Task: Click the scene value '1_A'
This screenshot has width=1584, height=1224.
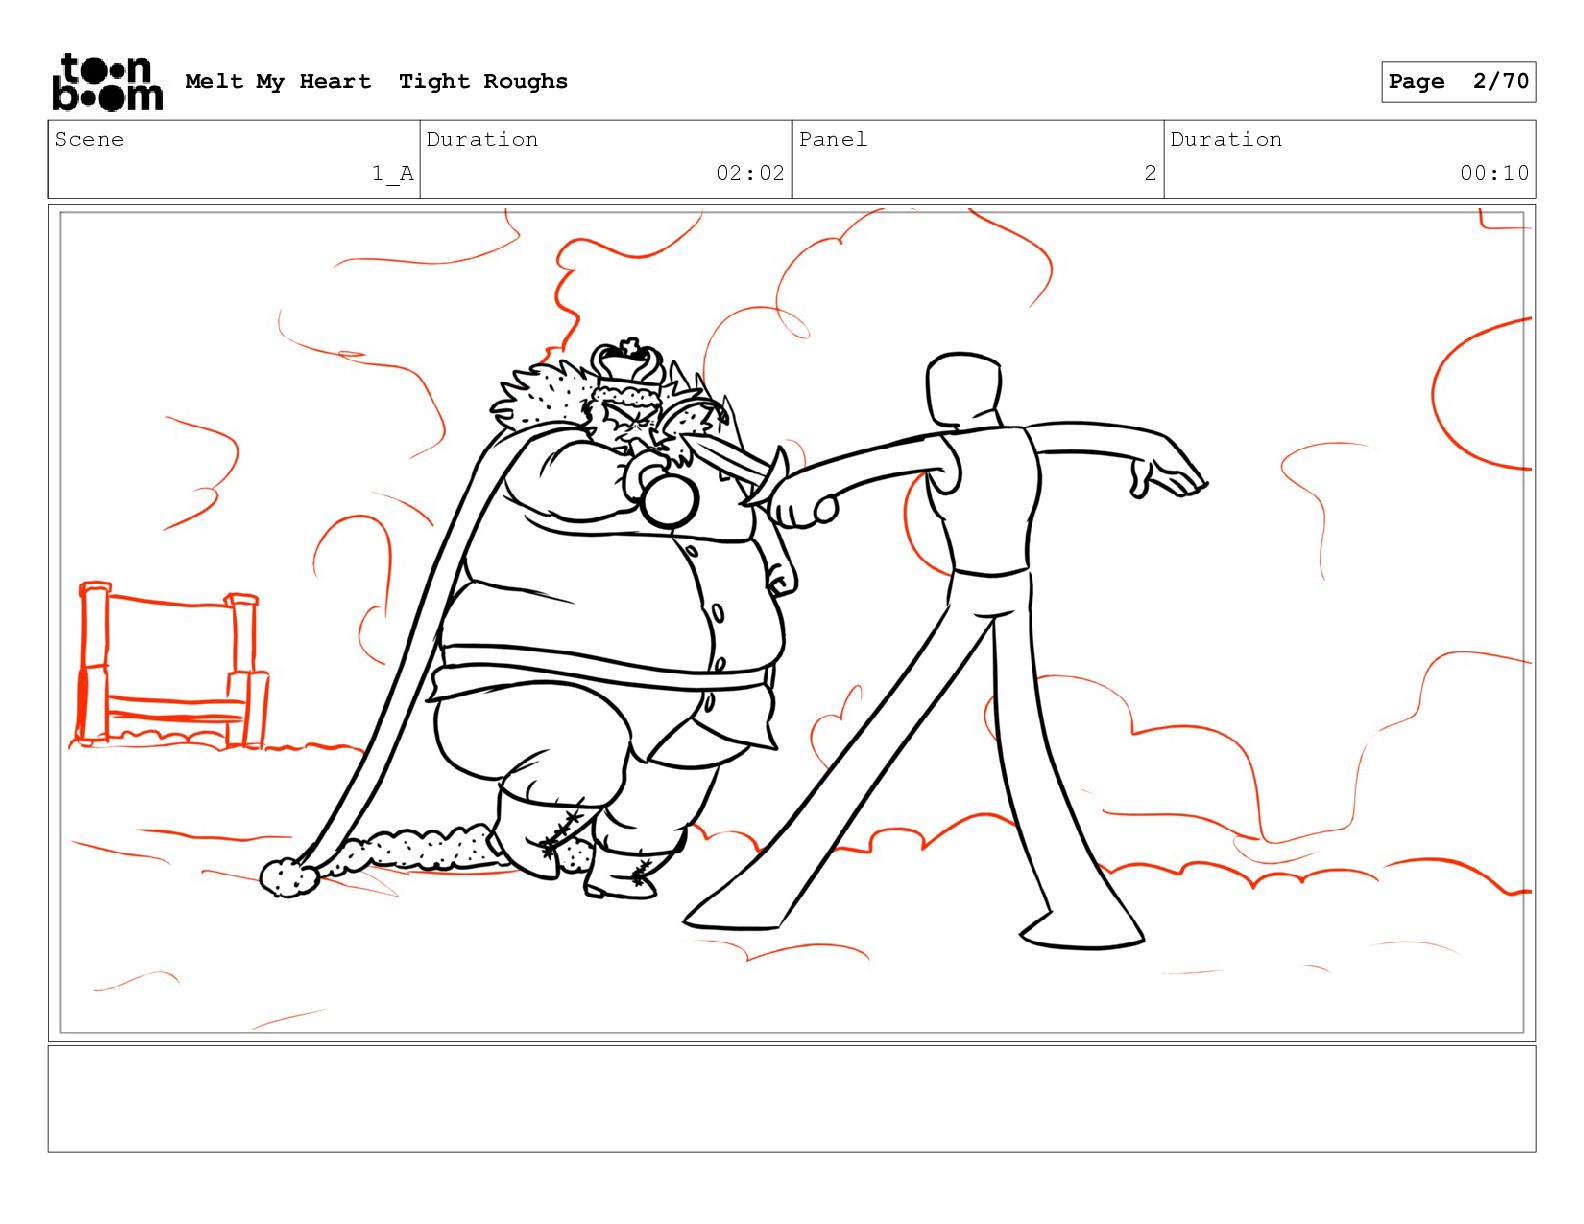Action: 393,174
